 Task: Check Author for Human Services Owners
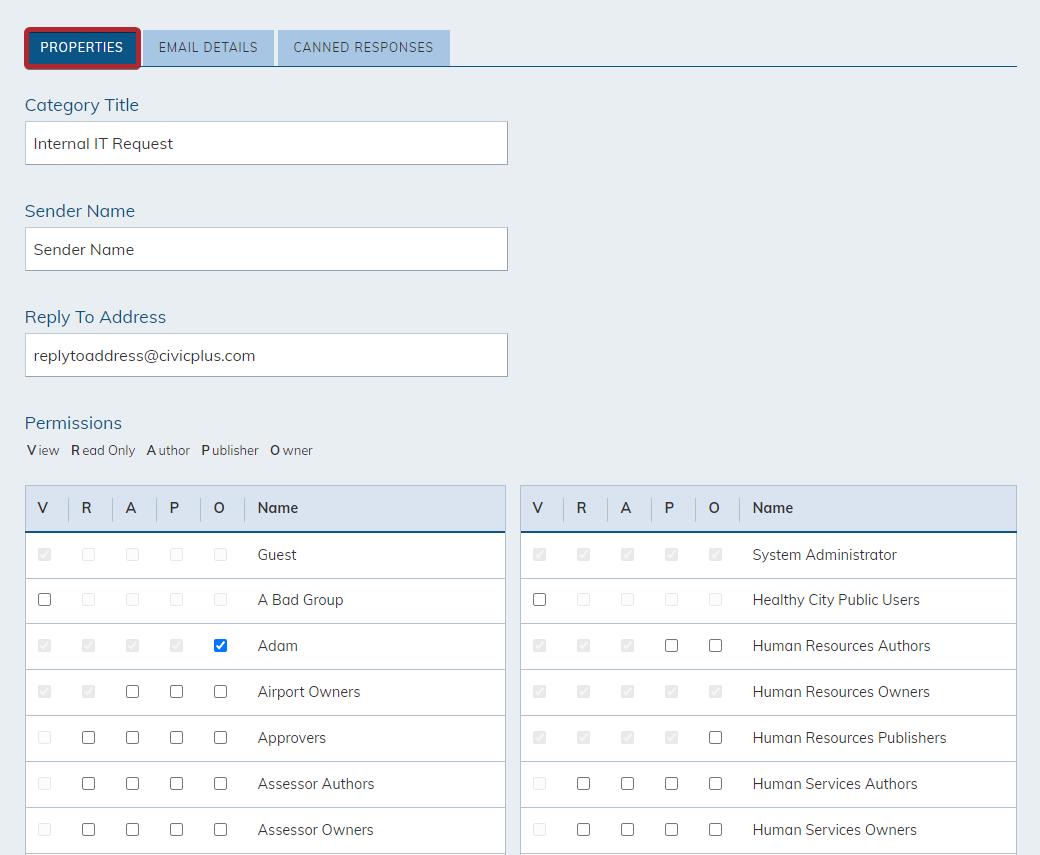click(627, 830)
